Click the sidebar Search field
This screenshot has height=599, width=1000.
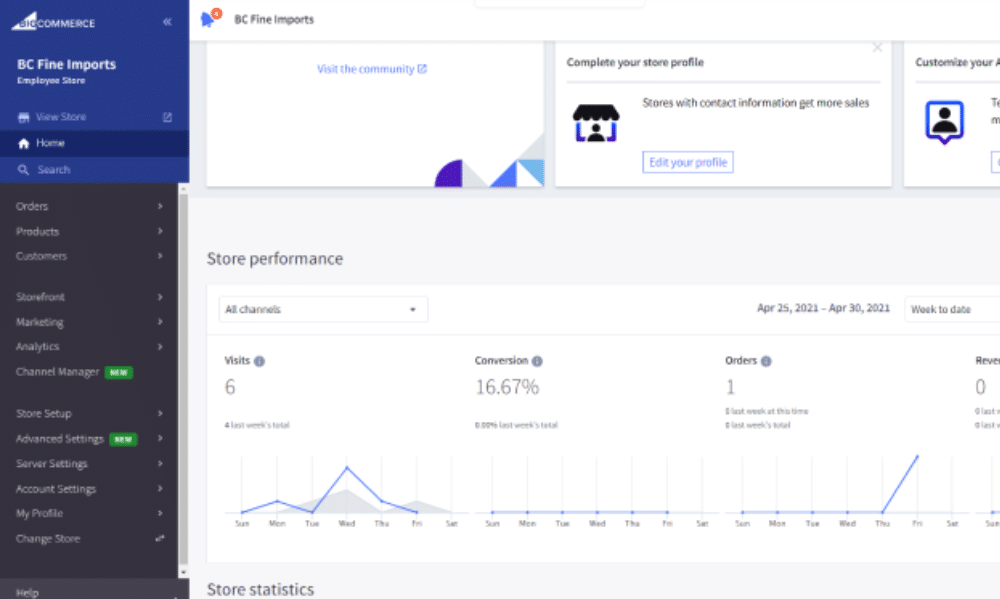click(54, 170)
